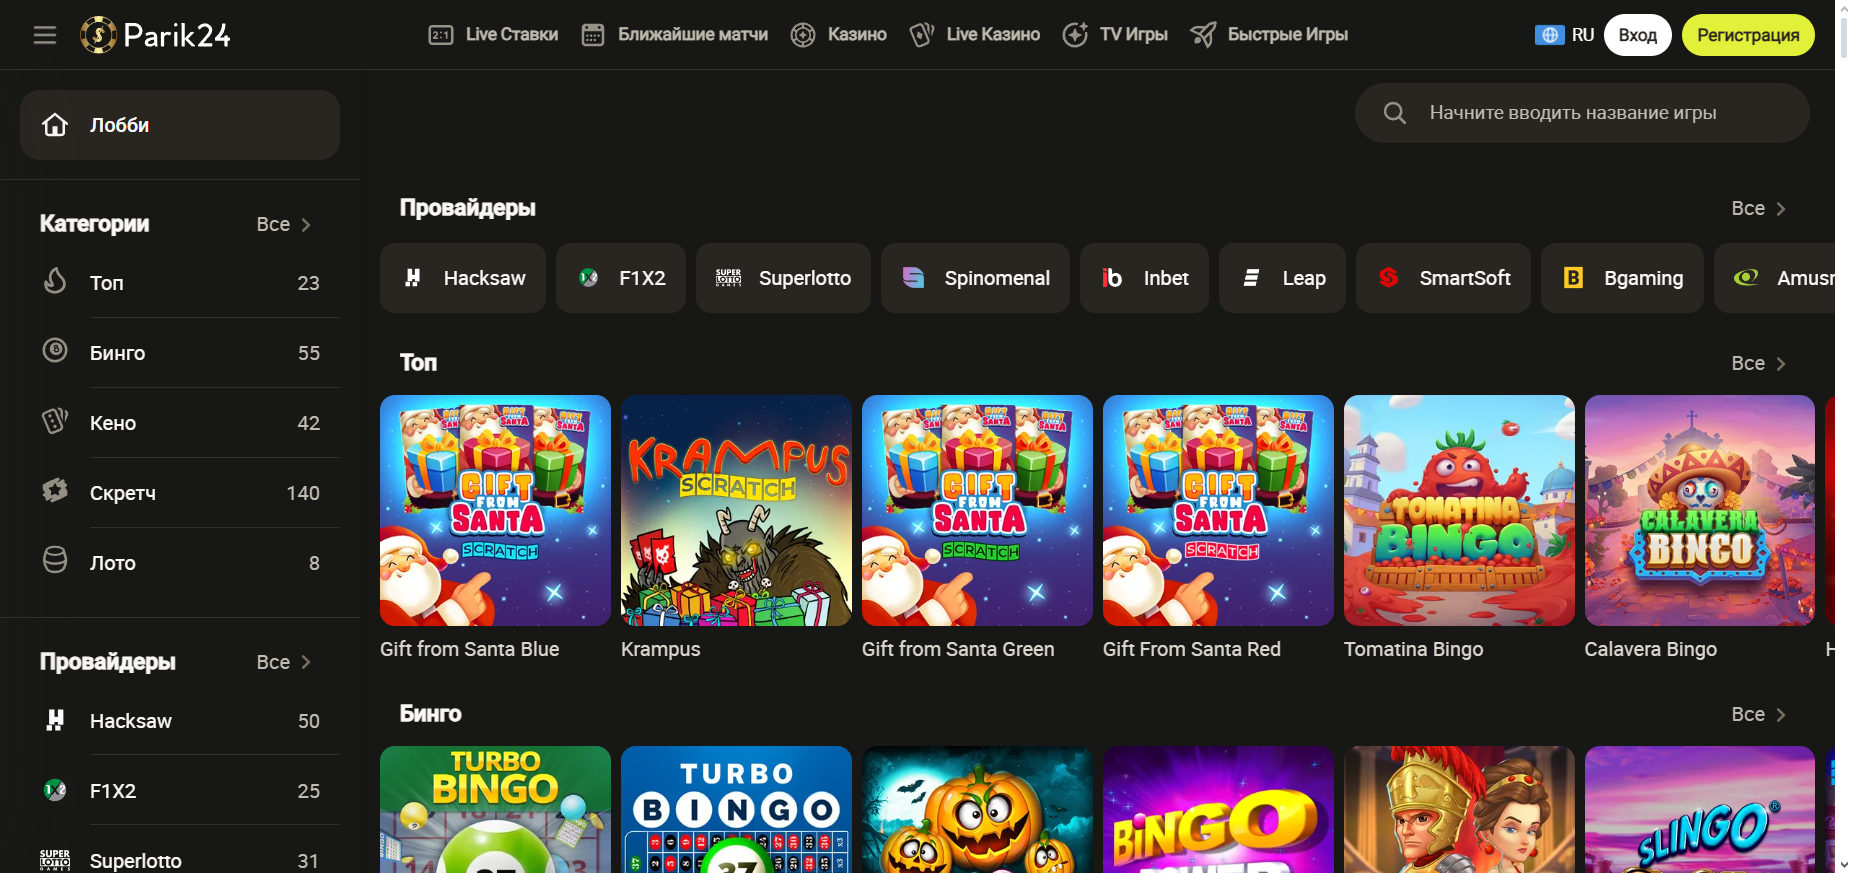Expand all Категории via Все chevron
This screenshot has width=1853, height=873.
coord(284,224)
